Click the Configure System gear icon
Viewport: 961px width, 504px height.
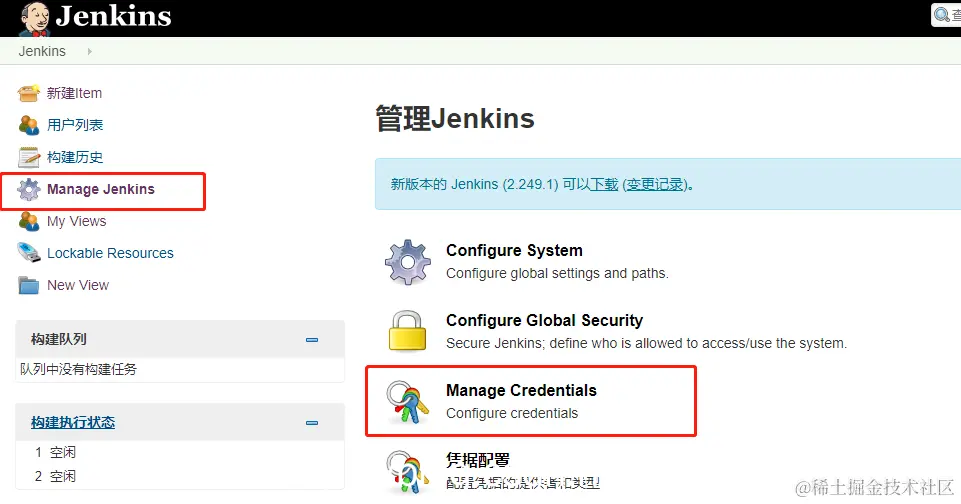(408, 262)
